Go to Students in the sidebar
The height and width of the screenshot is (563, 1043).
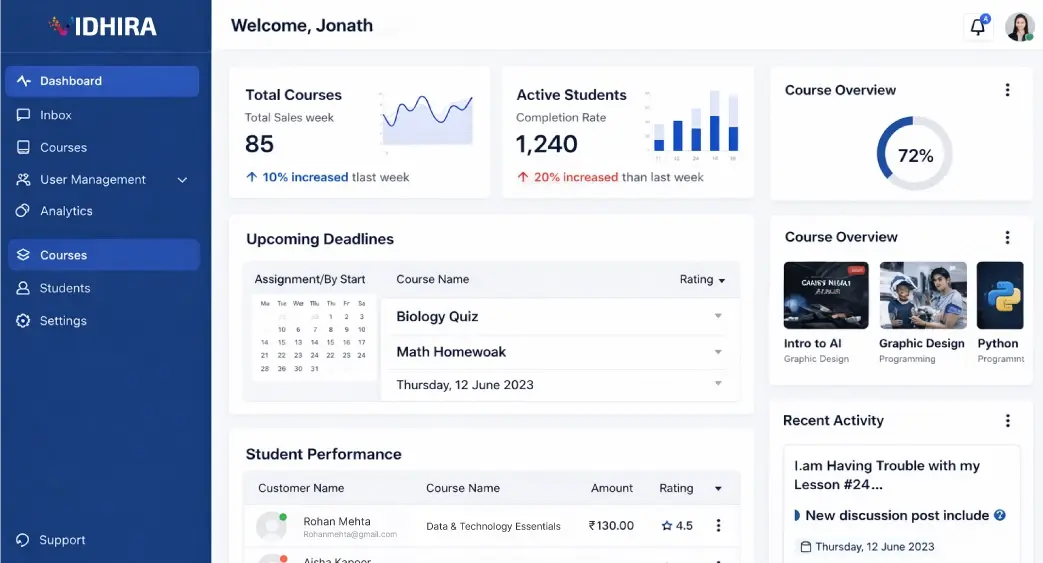click(65, 288)
